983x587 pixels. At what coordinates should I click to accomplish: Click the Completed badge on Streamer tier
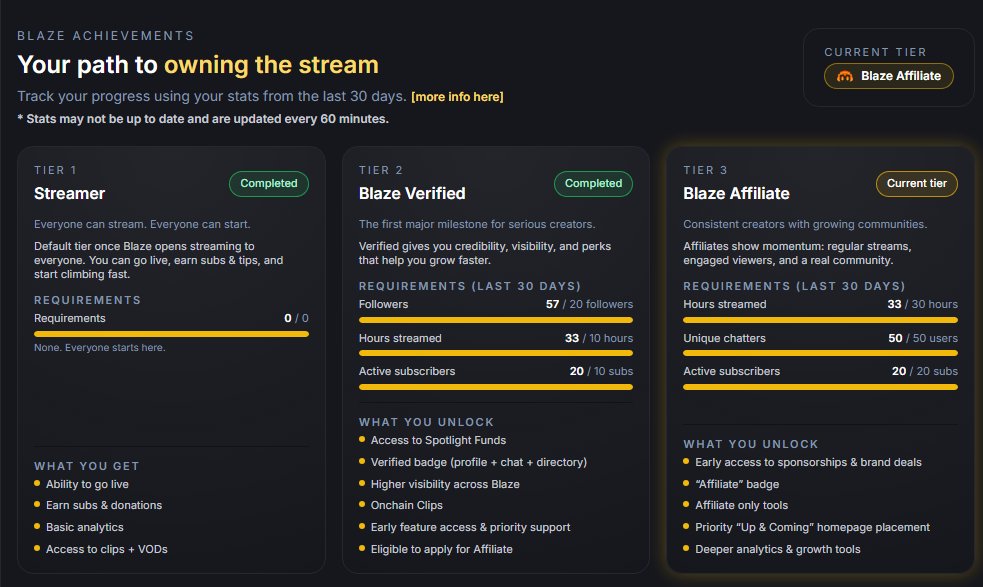coord(268,183)
